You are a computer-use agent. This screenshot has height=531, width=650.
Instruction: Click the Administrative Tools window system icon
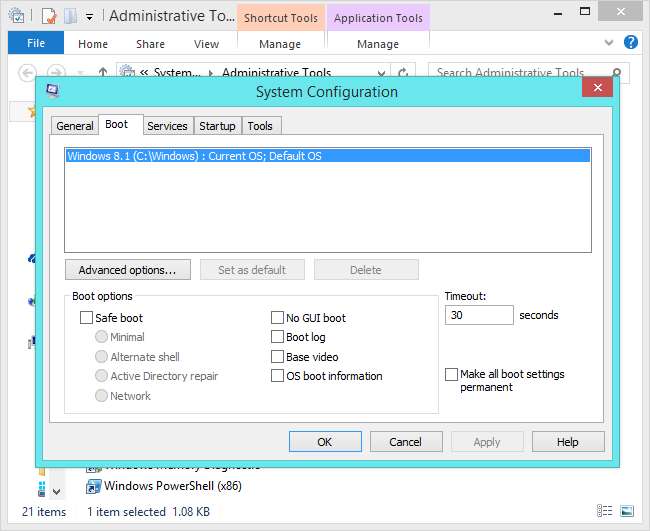[16, 16]
